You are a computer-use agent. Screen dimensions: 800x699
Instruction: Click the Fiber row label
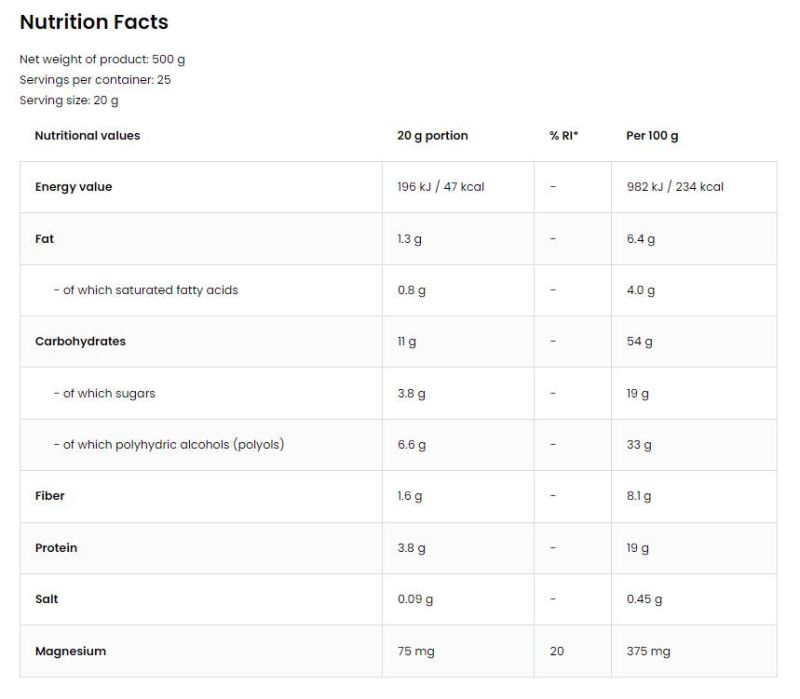point(50,496)
